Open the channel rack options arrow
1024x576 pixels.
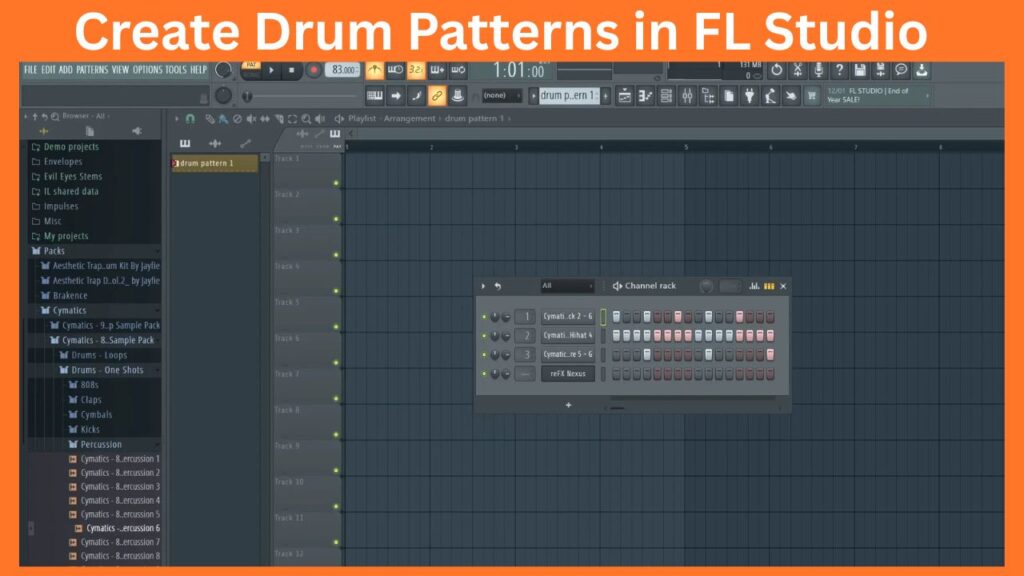coord(483,286)
